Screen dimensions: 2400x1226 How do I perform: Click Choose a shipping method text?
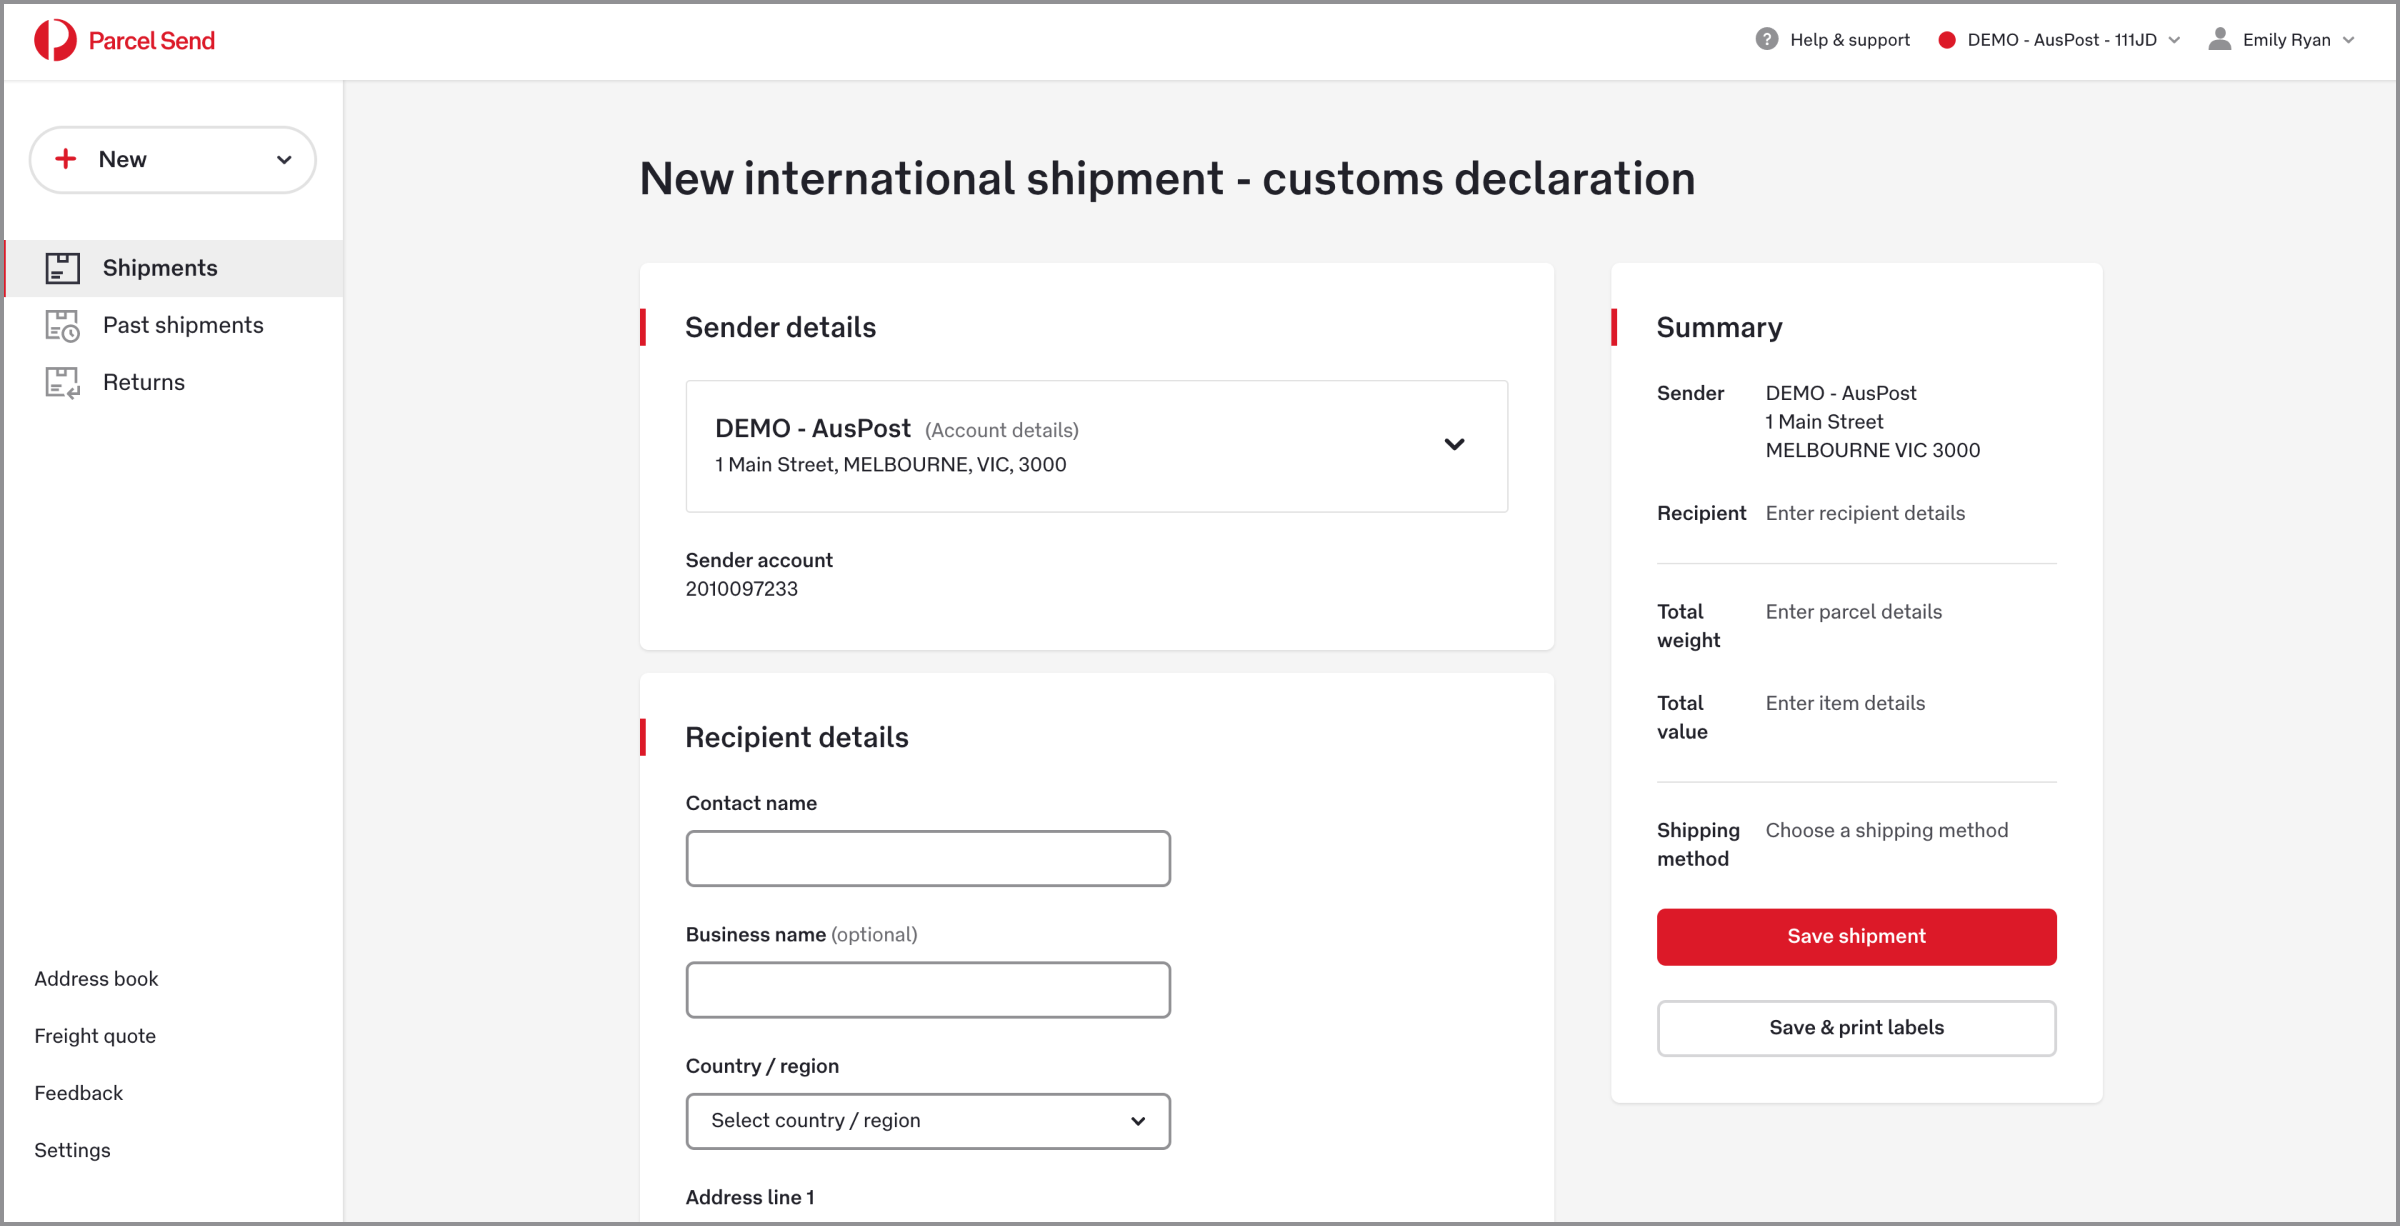(1887, 830)
